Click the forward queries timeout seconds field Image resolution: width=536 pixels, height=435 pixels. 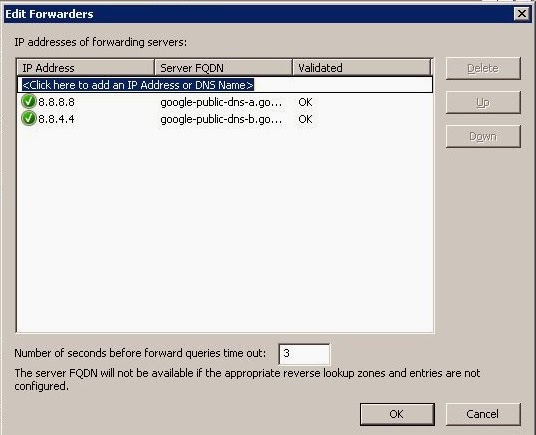[x=304, y=354]
